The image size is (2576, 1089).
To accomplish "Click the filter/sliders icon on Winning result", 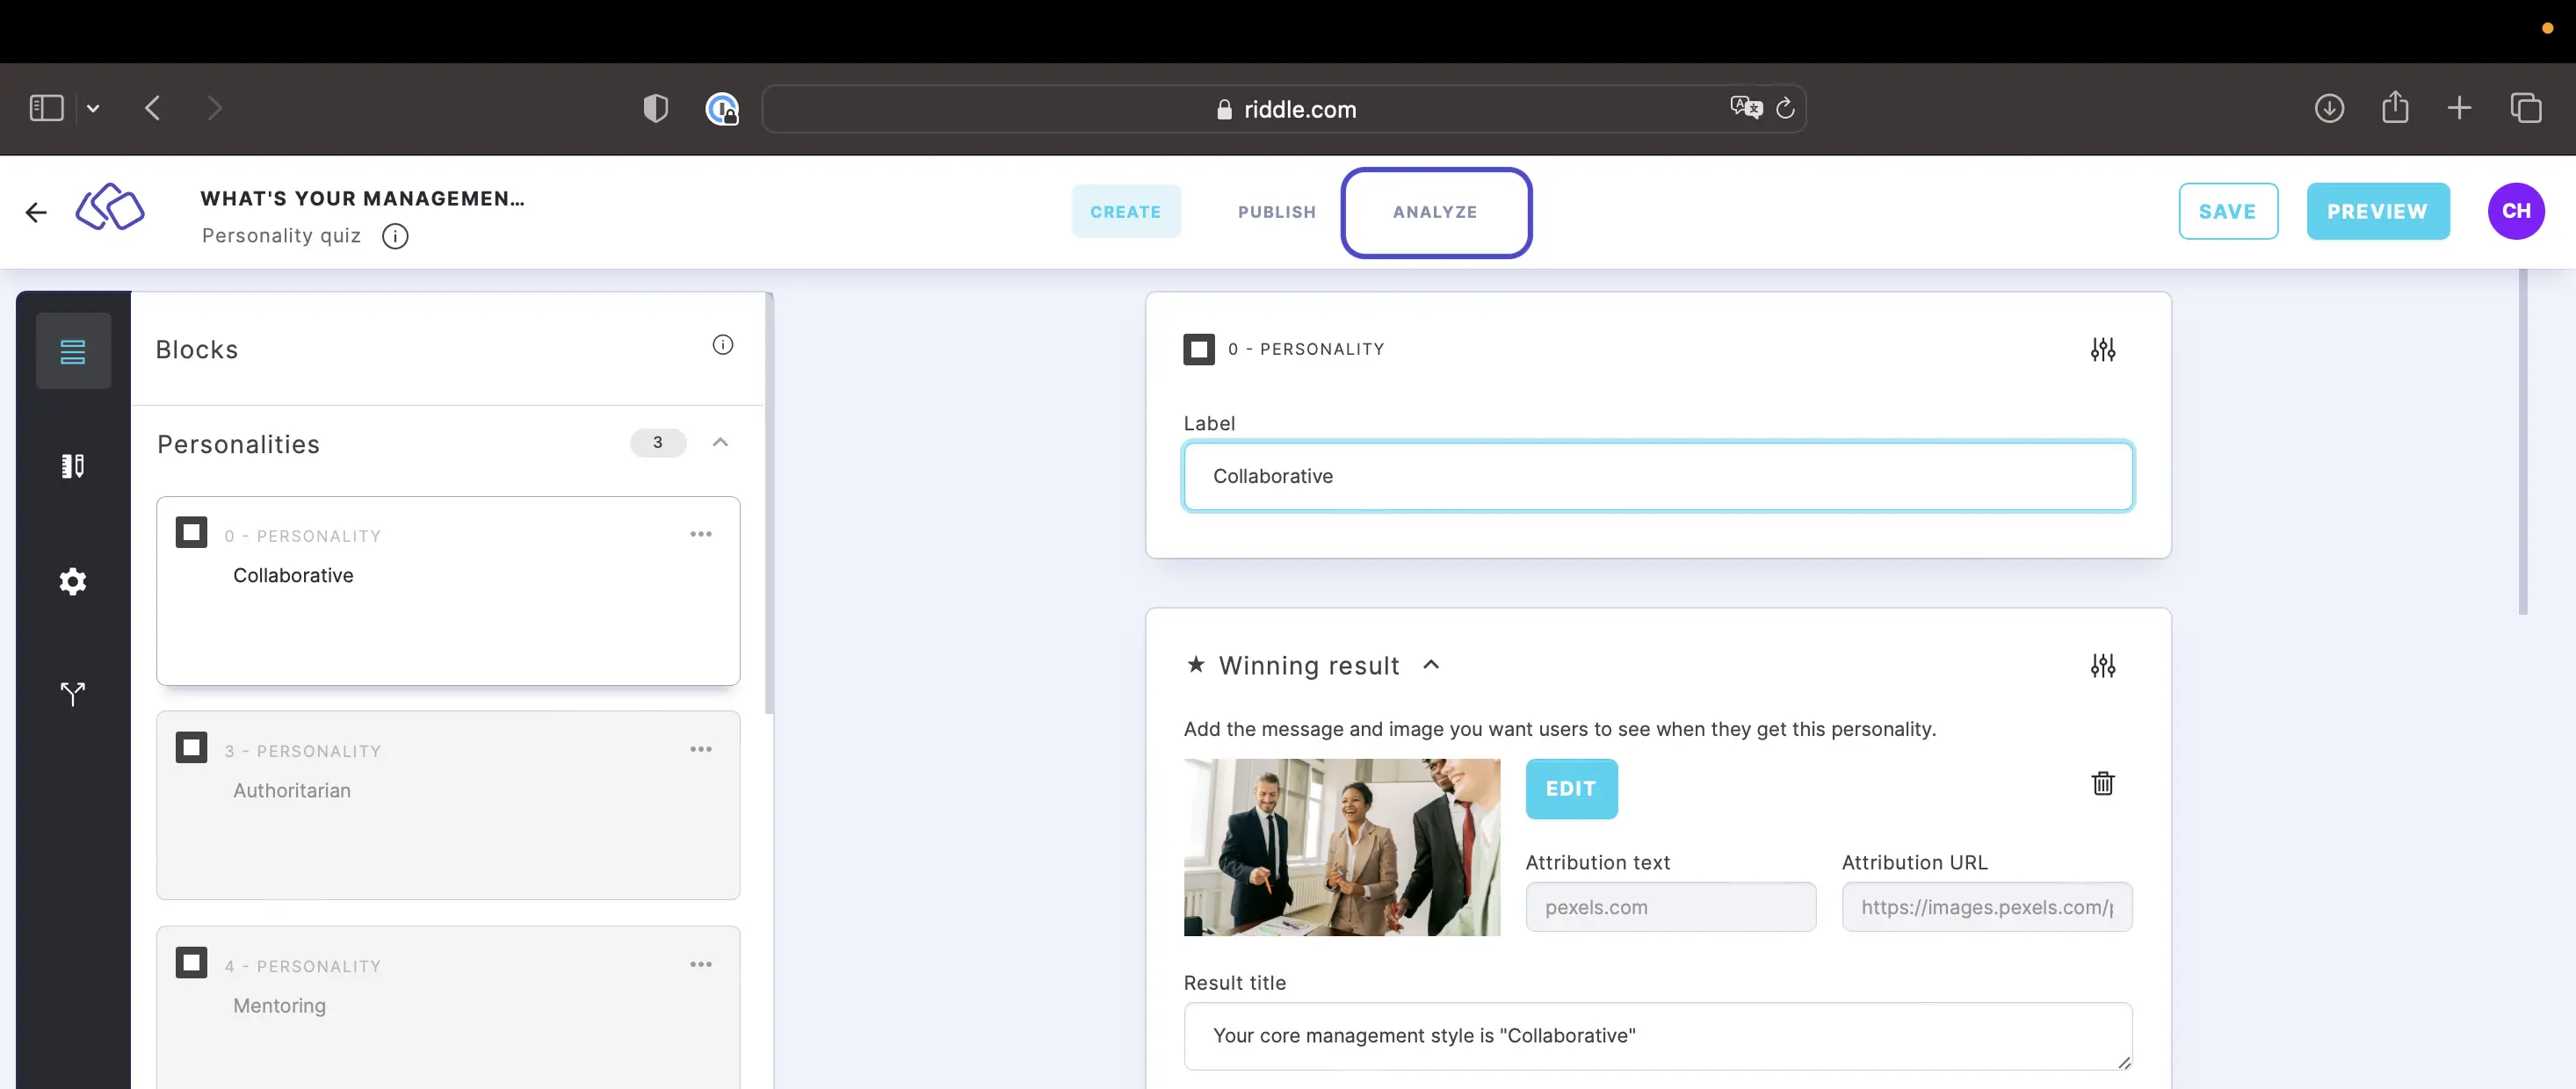I will tap(2102, 665).
